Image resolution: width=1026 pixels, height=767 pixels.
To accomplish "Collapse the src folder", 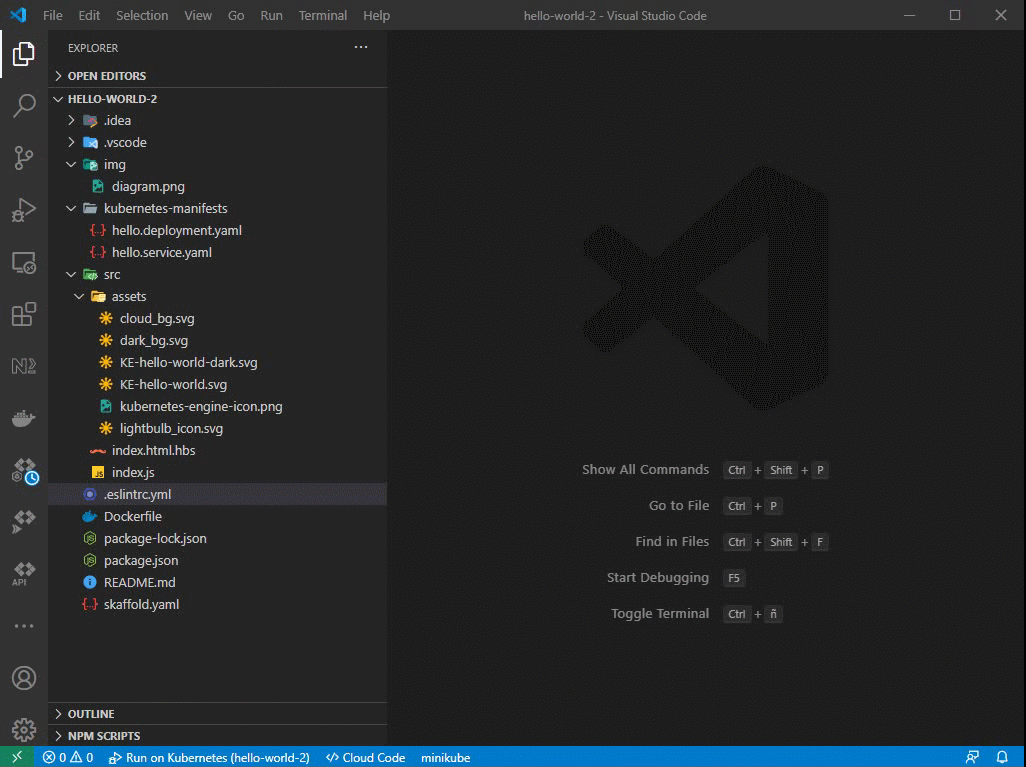I will pos(217,274).
